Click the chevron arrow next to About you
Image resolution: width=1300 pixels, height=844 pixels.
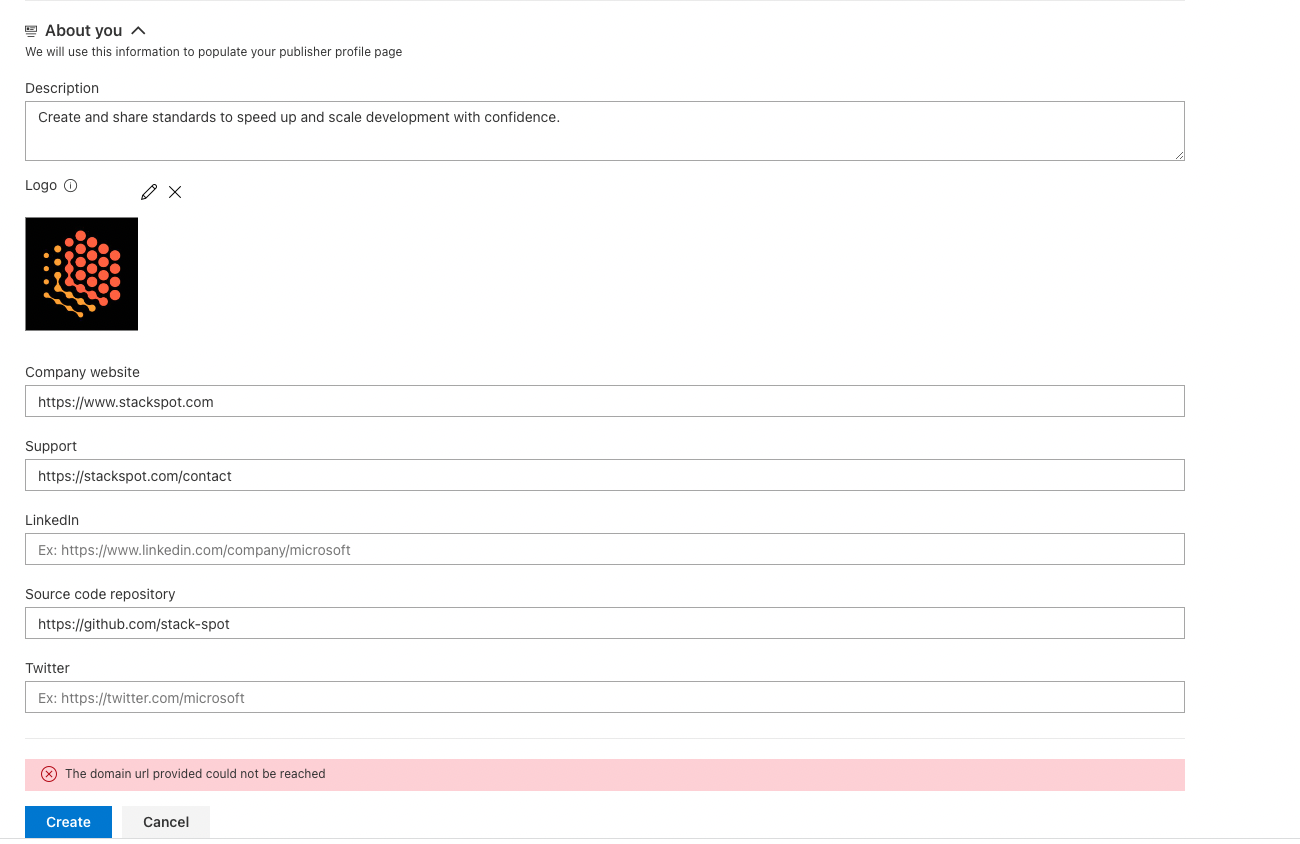pos(138,30)
